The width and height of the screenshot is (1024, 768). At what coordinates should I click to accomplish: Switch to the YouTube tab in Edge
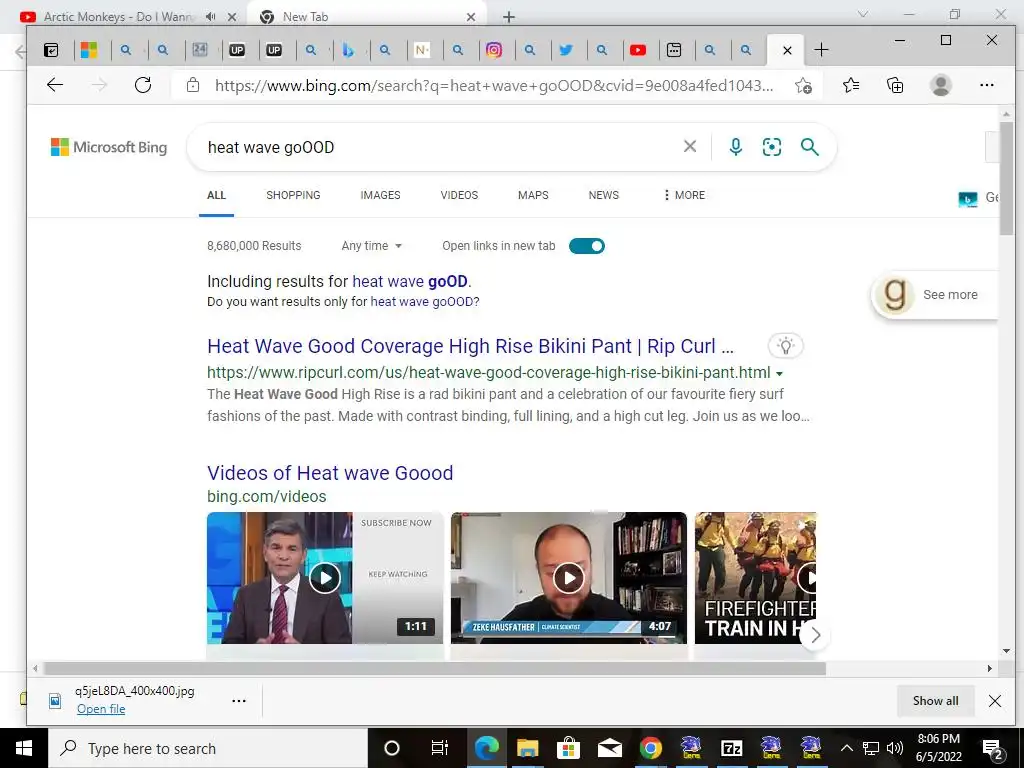tap(638, 50)
